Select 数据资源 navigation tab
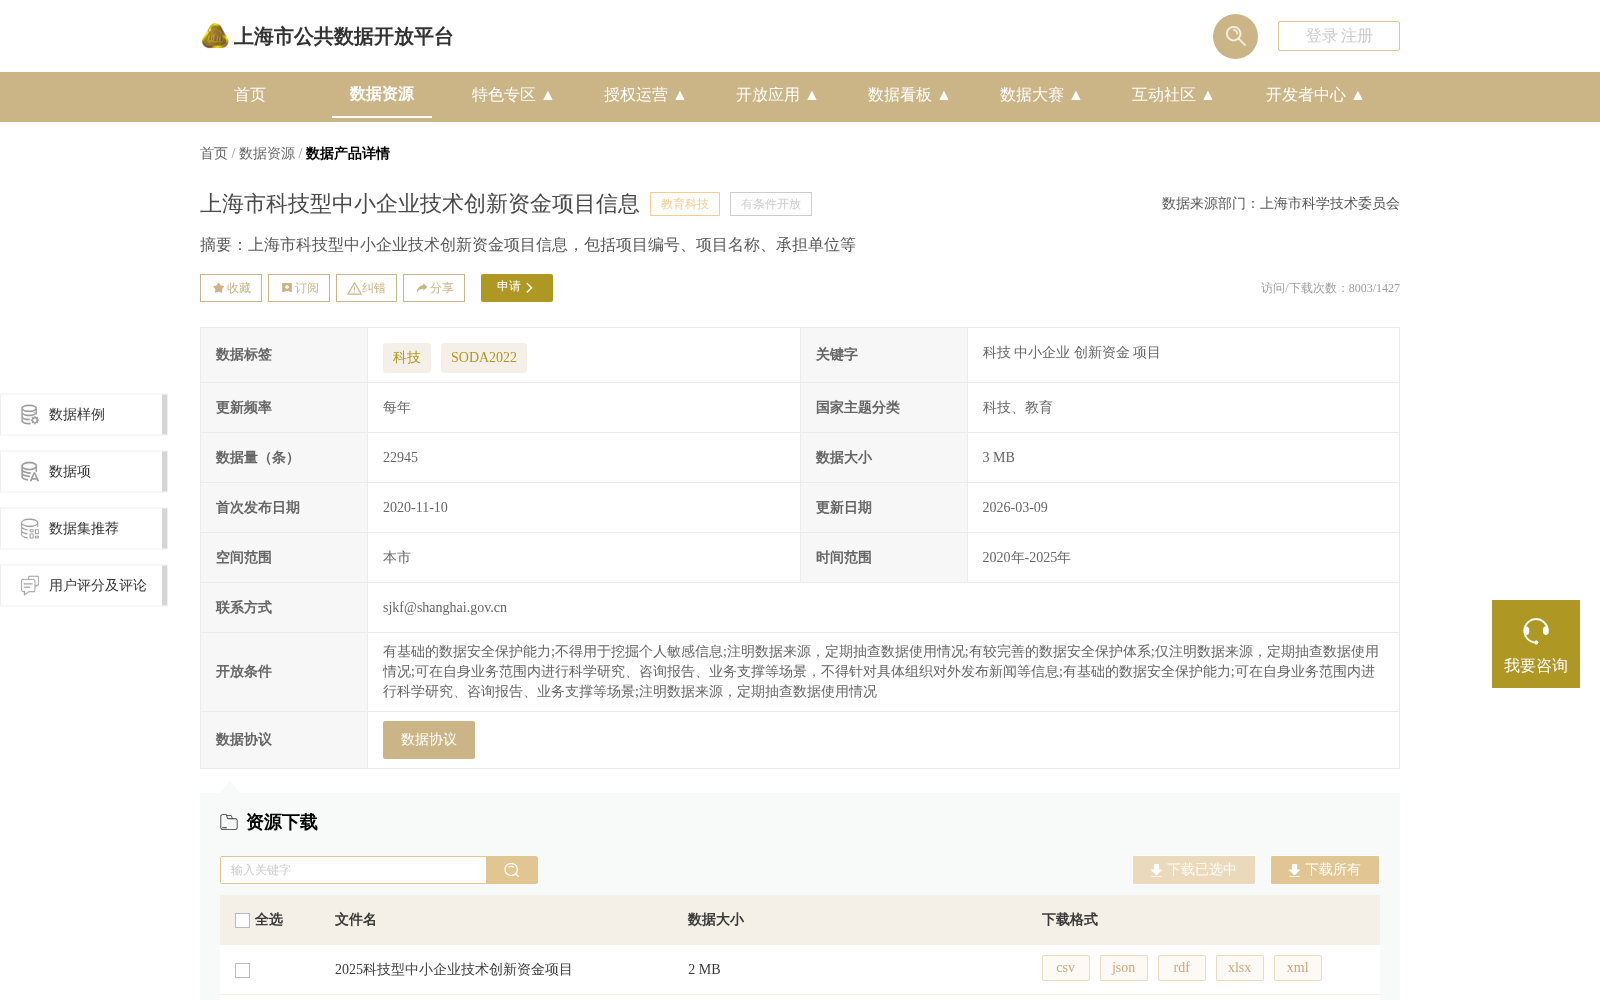Viewport: 1600px width, 1000px height. coord(382,94)
